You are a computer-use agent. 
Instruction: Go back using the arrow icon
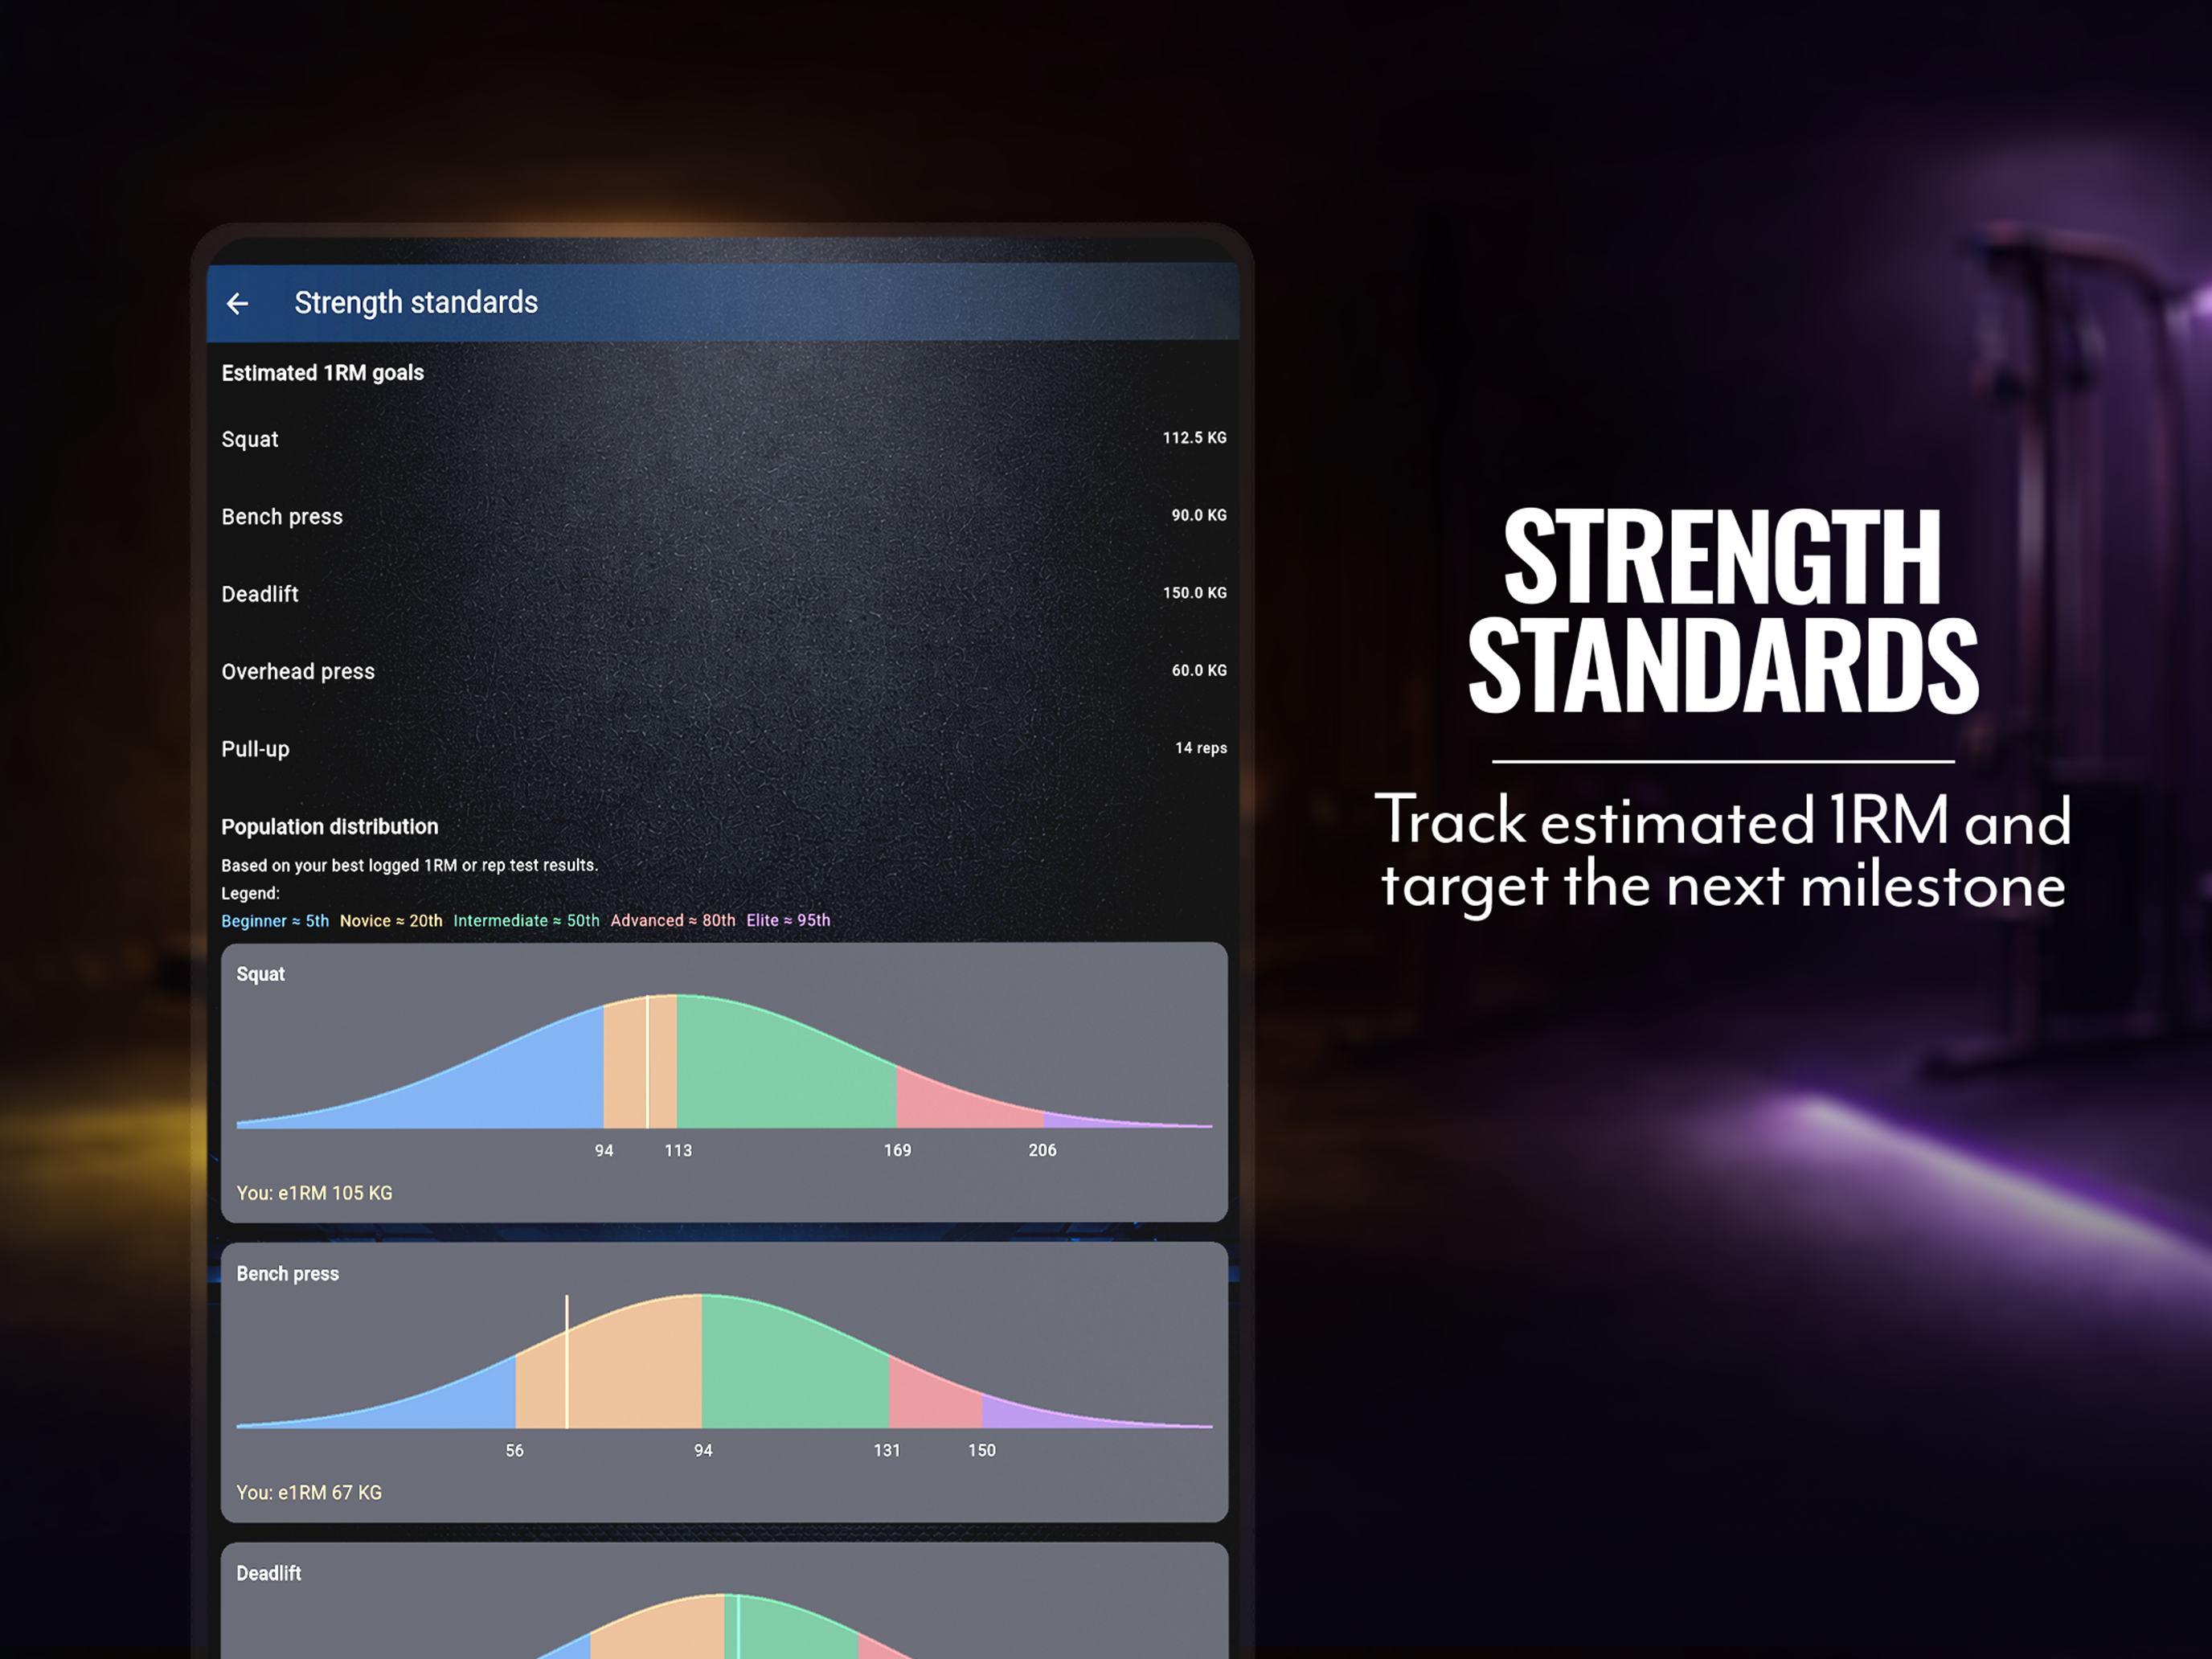pos(237,303)
